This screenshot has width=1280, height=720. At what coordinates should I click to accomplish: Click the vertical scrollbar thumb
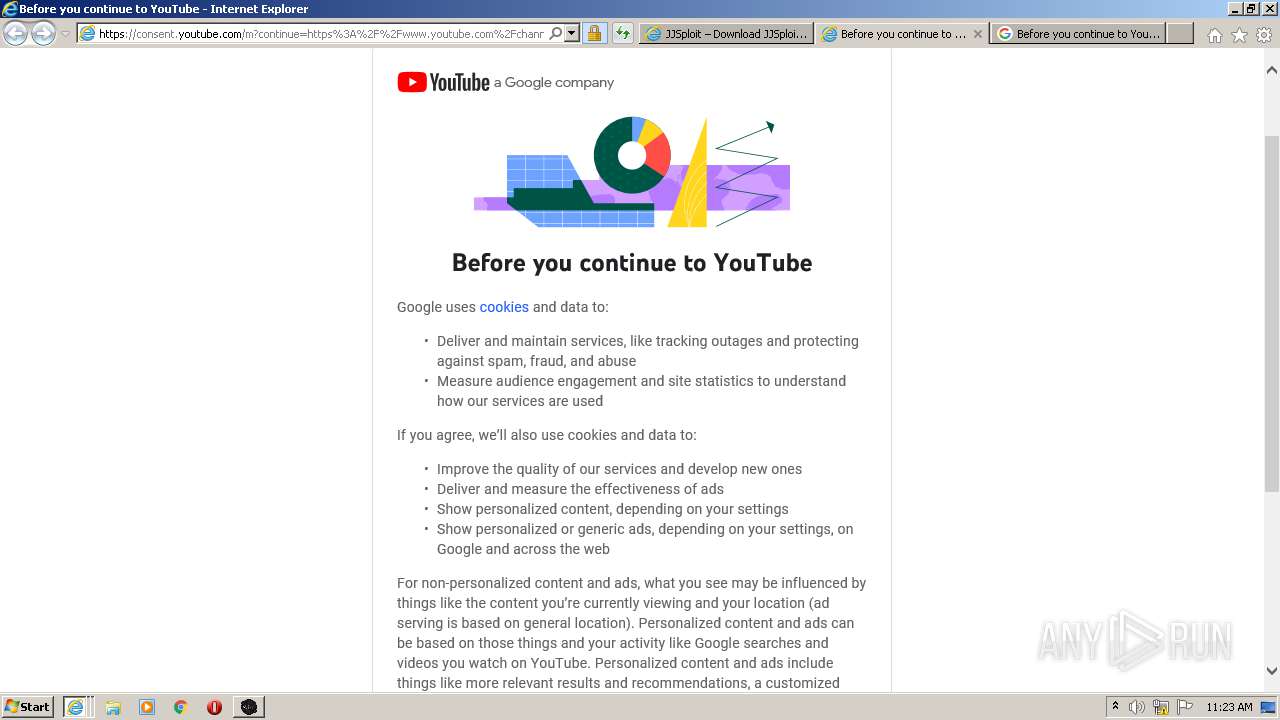1271,312
